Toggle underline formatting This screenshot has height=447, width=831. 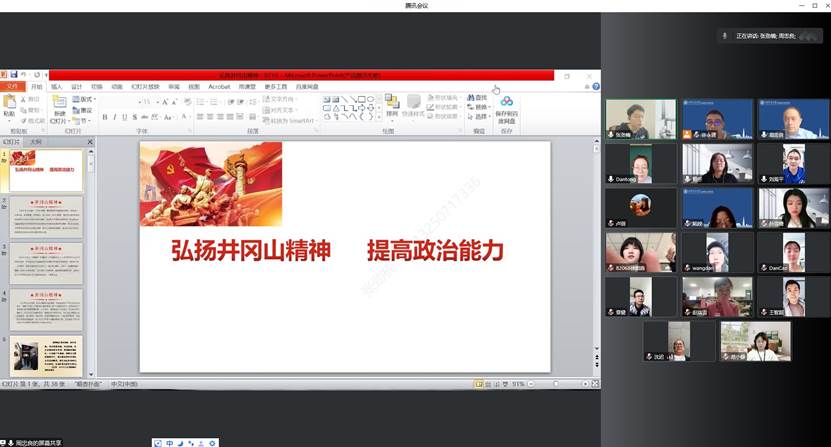click(x=123, y=118)
